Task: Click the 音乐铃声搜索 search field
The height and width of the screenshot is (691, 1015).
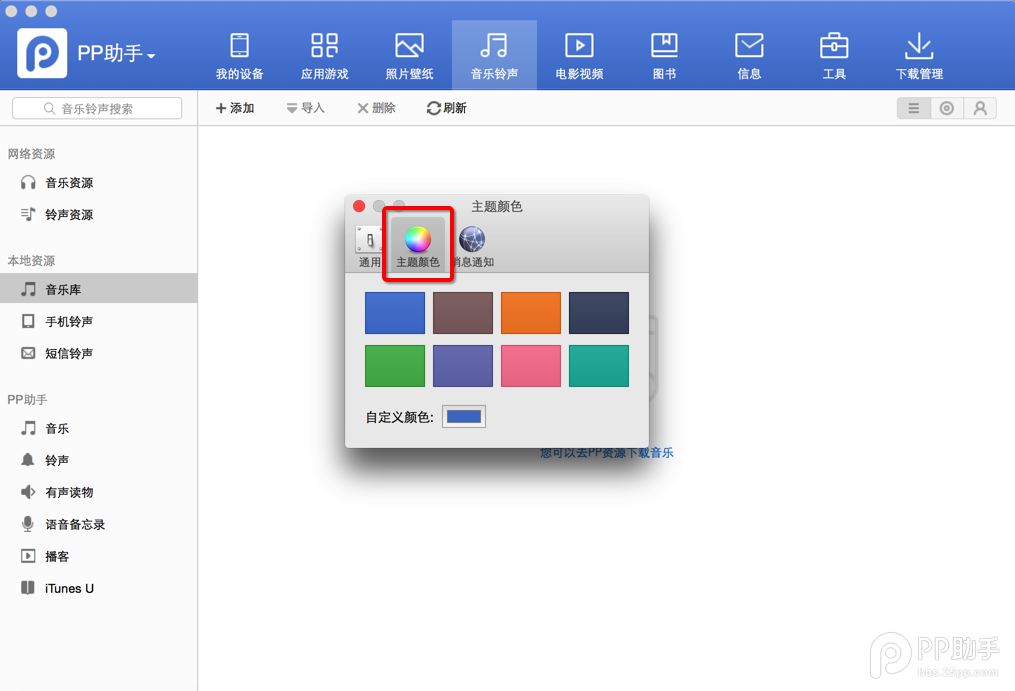Action: pos(97,108)
